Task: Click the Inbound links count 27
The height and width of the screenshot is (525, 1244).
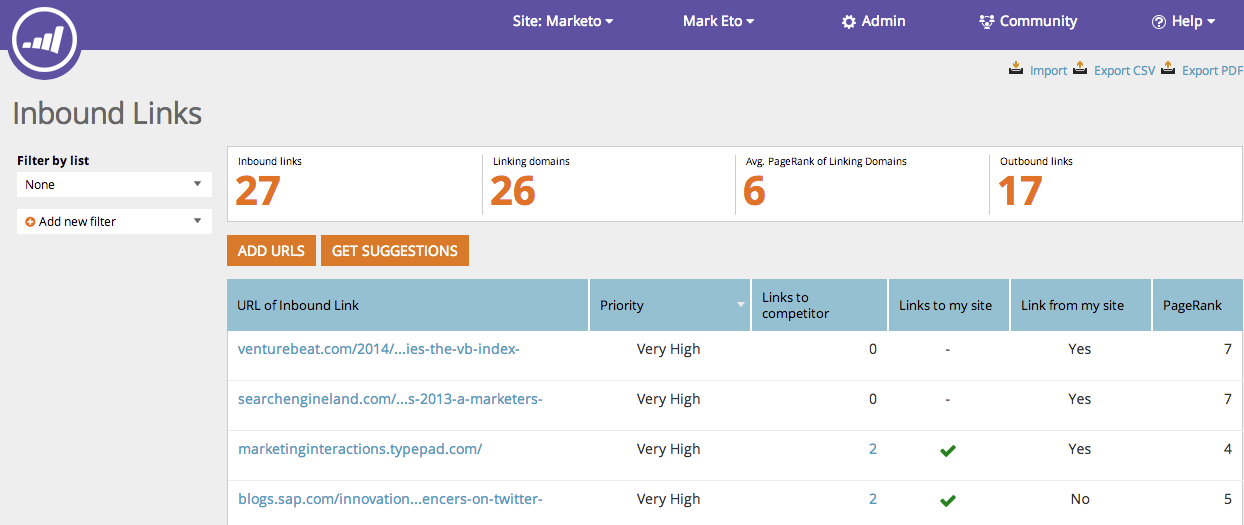Action: tap(258, 190)
